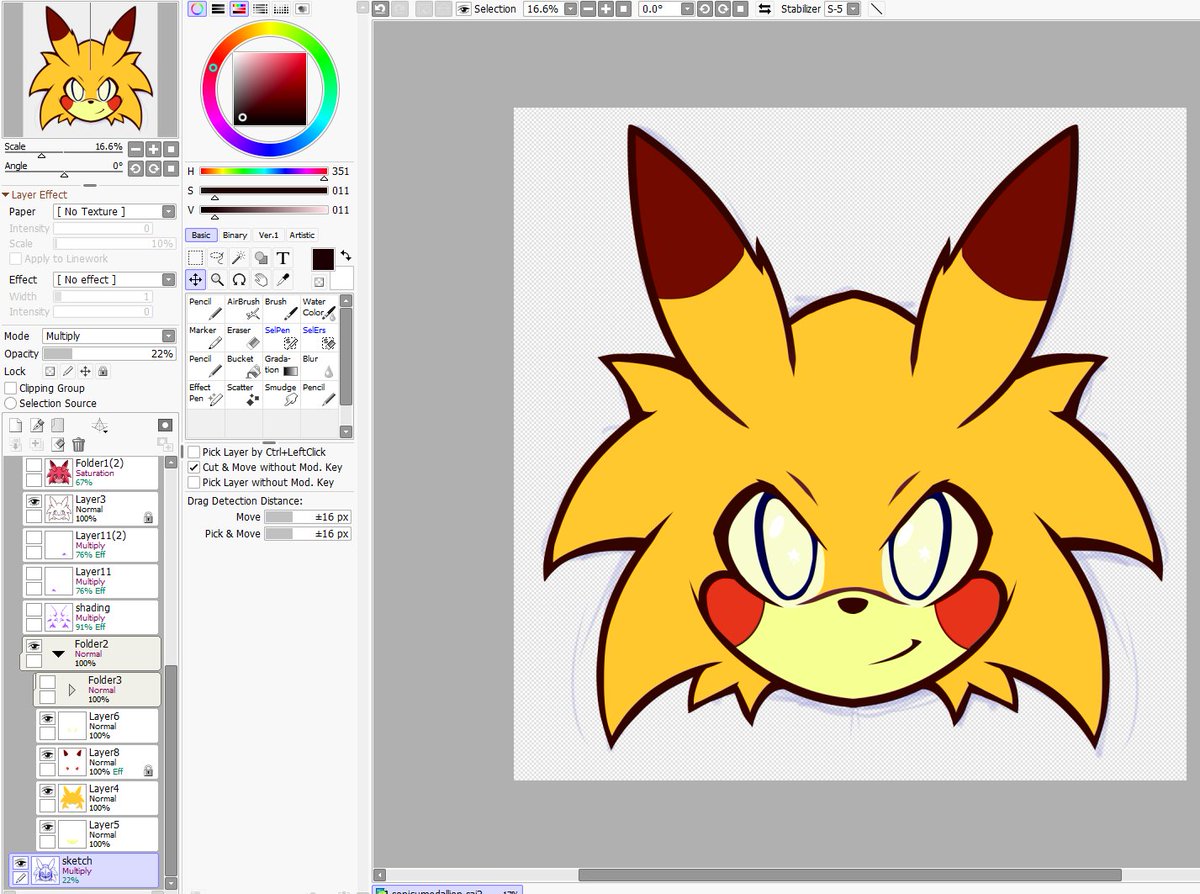This screenshot has height=894, width=1200.
Task: Open the 0.0° rotation angle dropdown
Action: 687,9
